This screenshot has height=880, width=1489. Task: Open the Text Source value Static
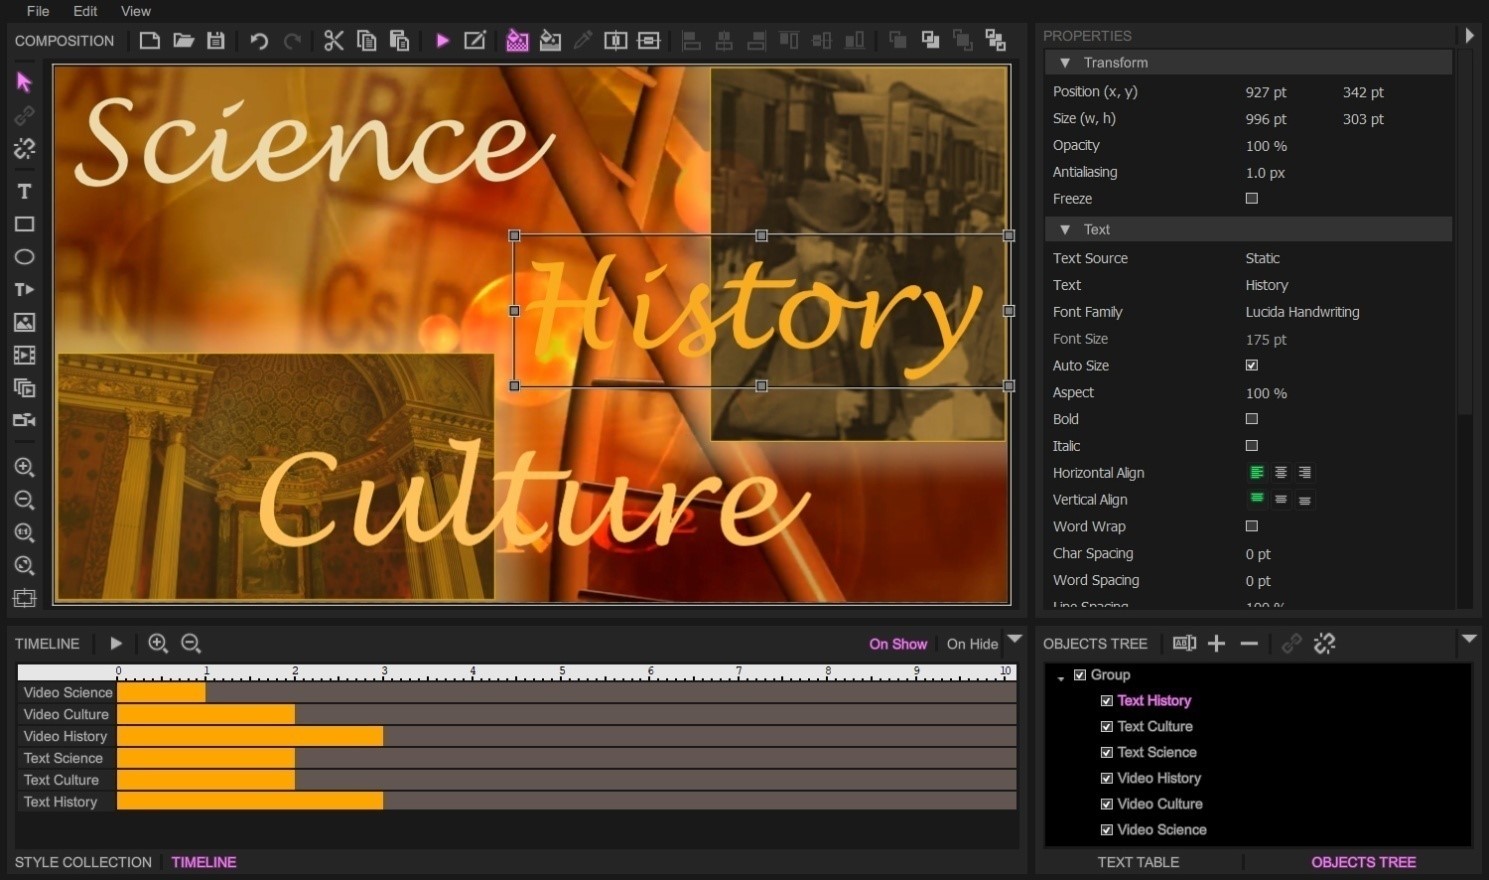(1262, 258)
